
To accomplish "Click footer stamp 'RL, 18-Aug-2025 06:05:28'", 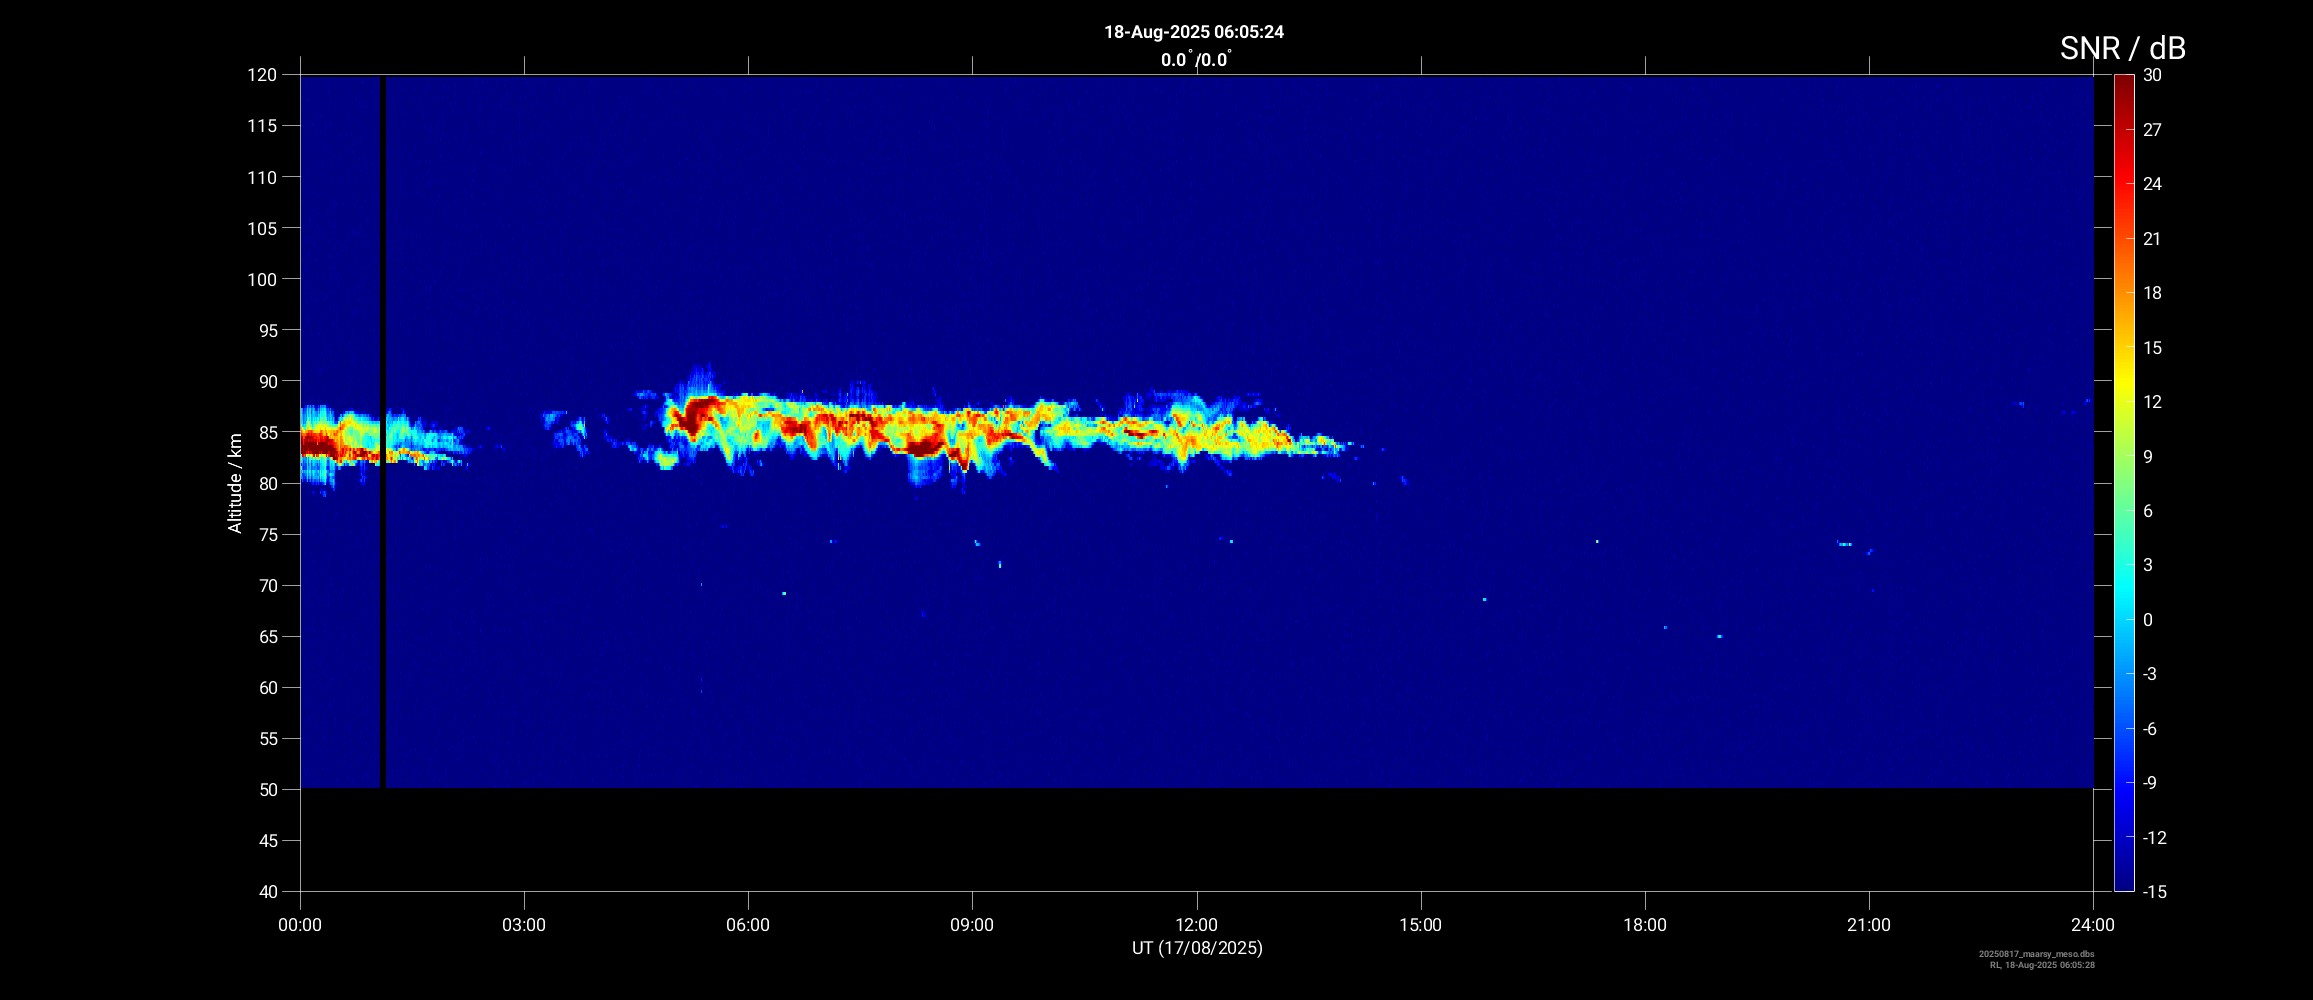I will (2042, 965).
